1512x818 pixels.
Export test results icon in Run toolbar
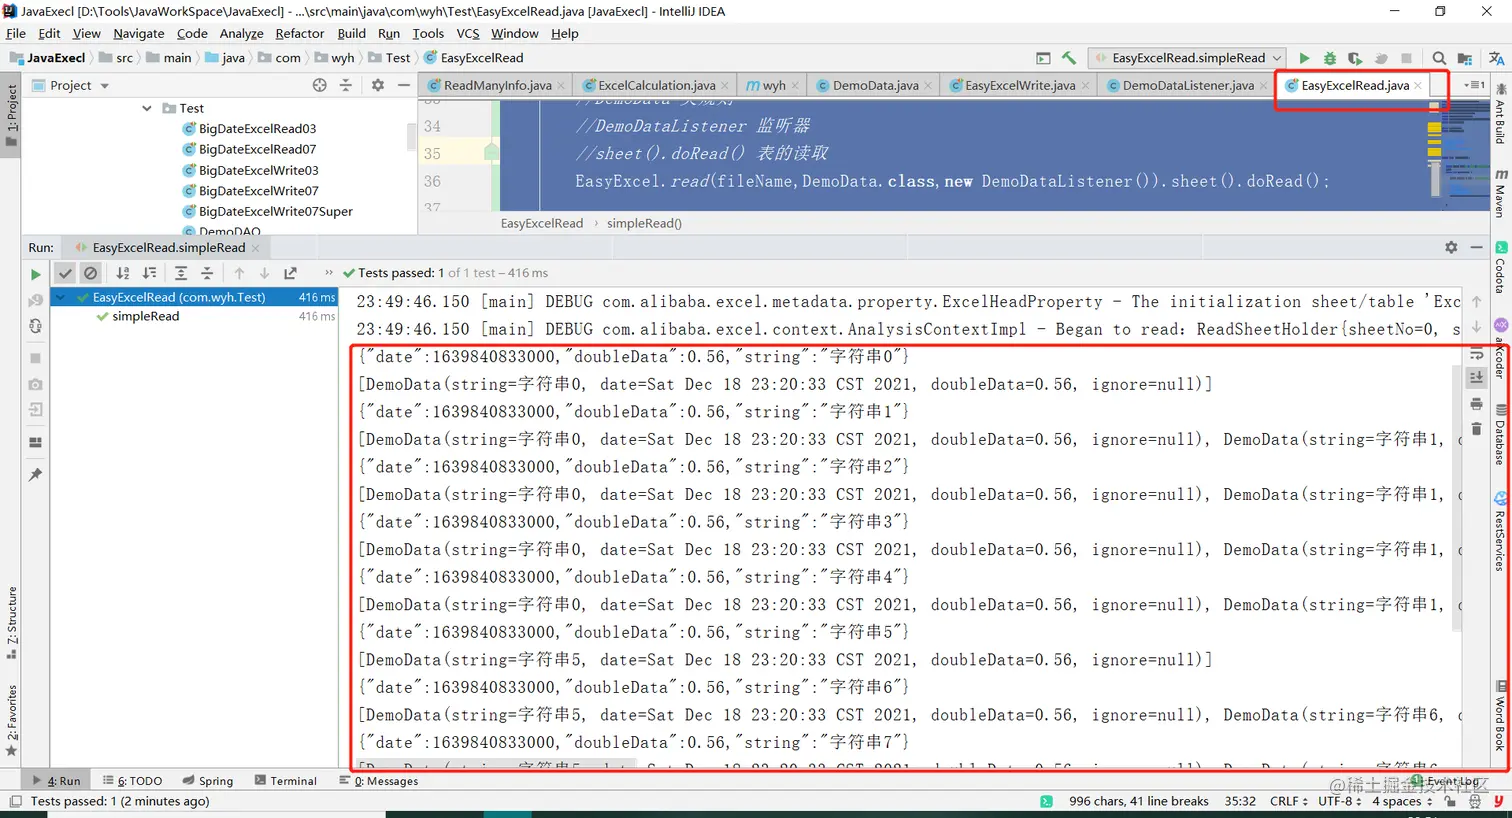pyautogui.click(x=291, y=273)
